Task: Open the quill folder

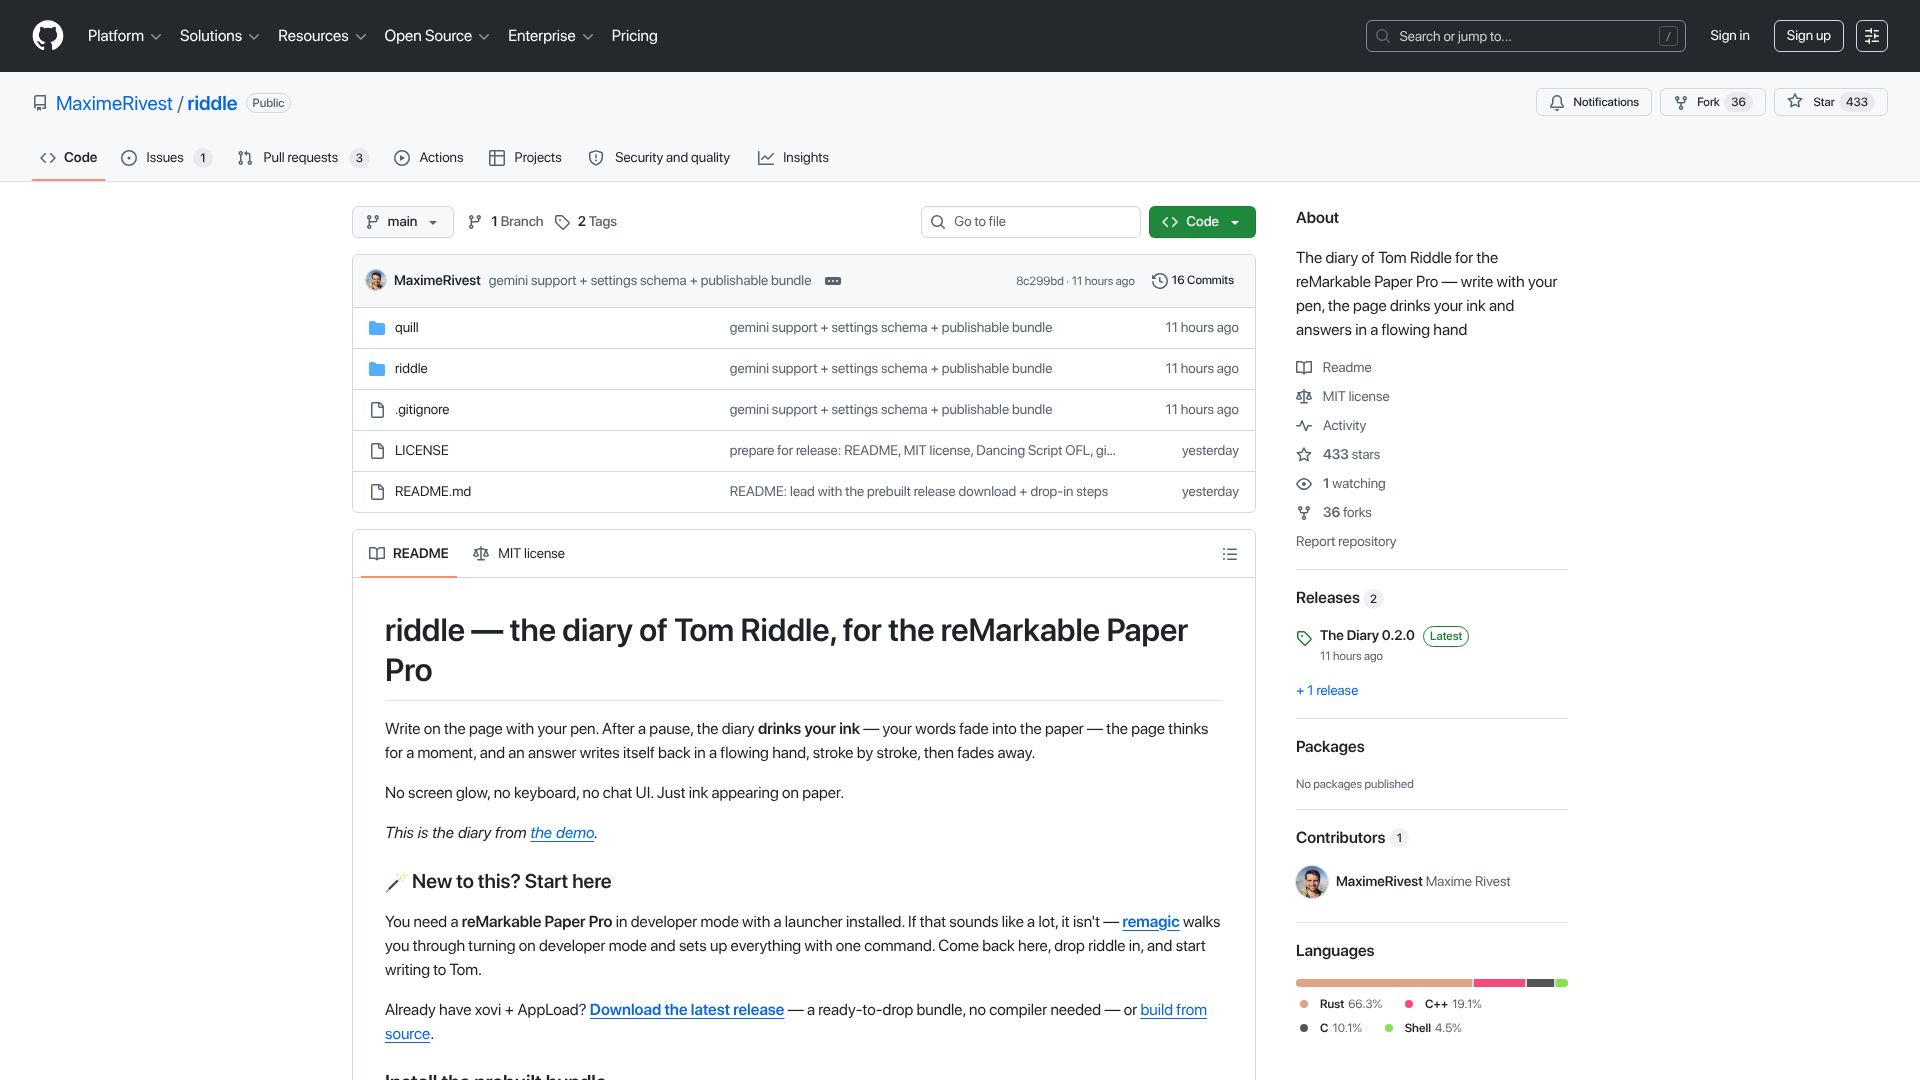Action: (406, 328)
